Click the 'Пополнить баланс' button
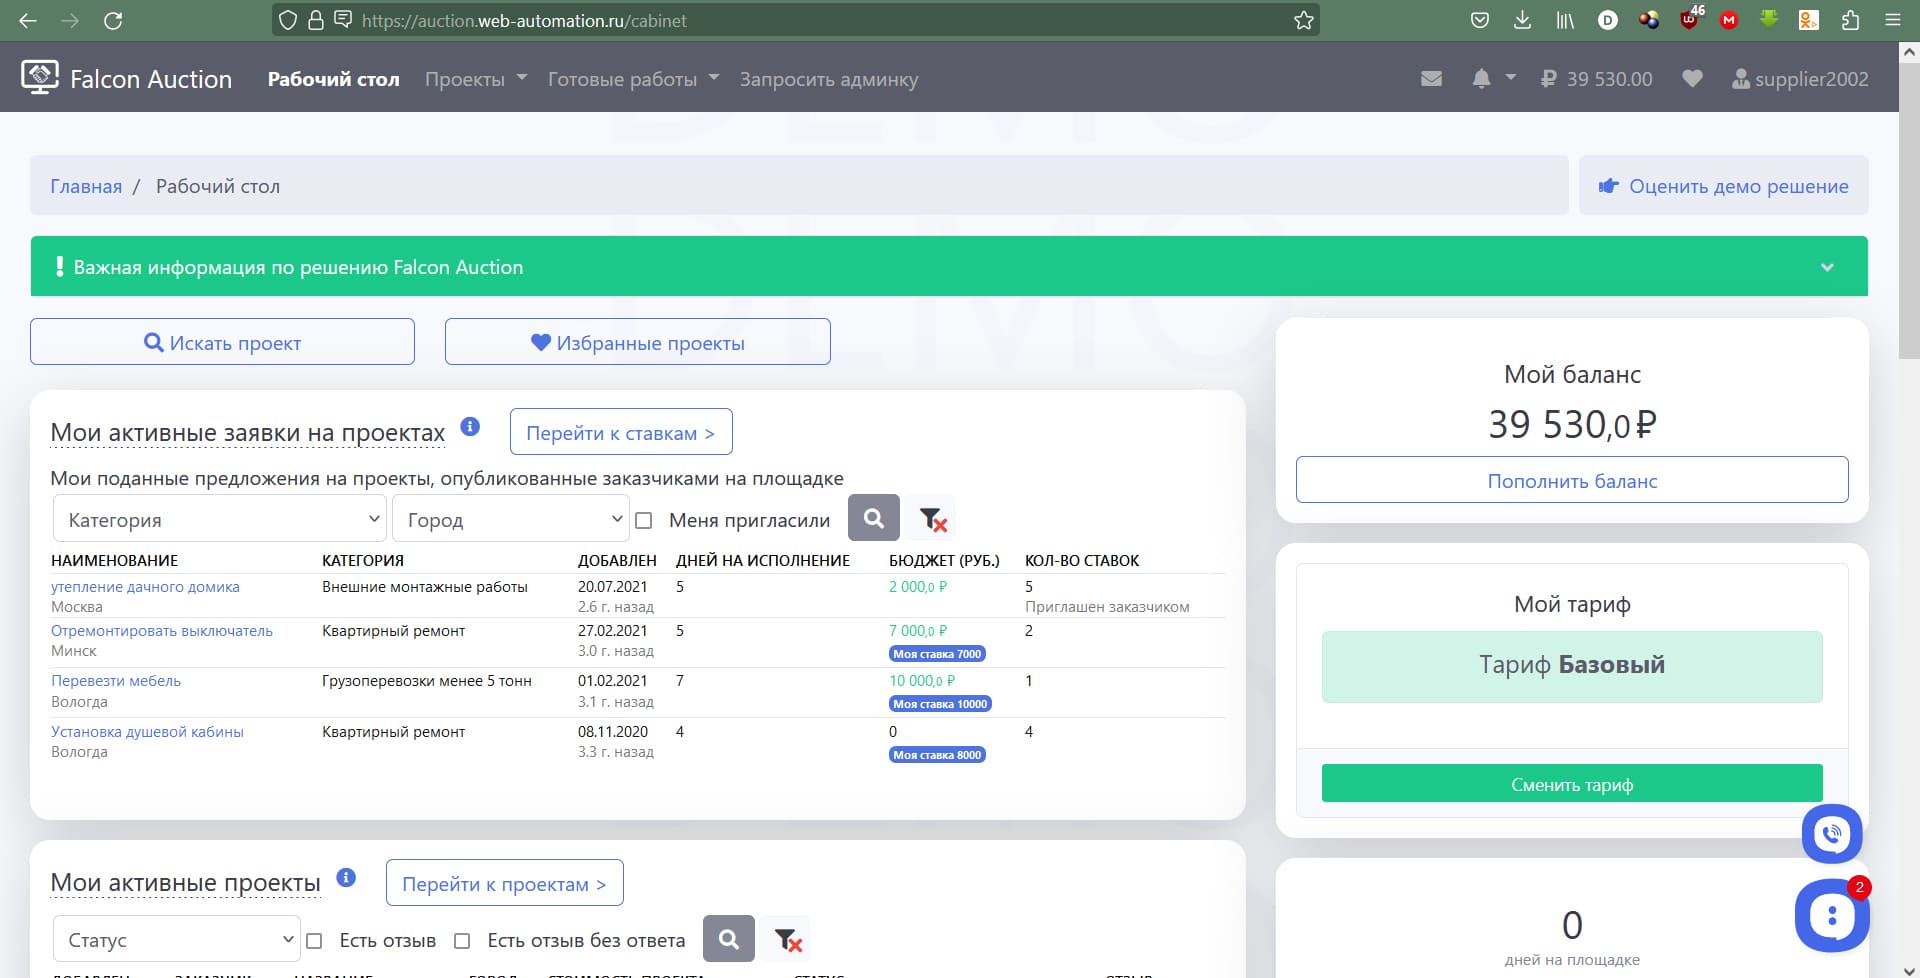Image resolution: width=1920 pixels, height=978 pixels. click(1571, 481)
